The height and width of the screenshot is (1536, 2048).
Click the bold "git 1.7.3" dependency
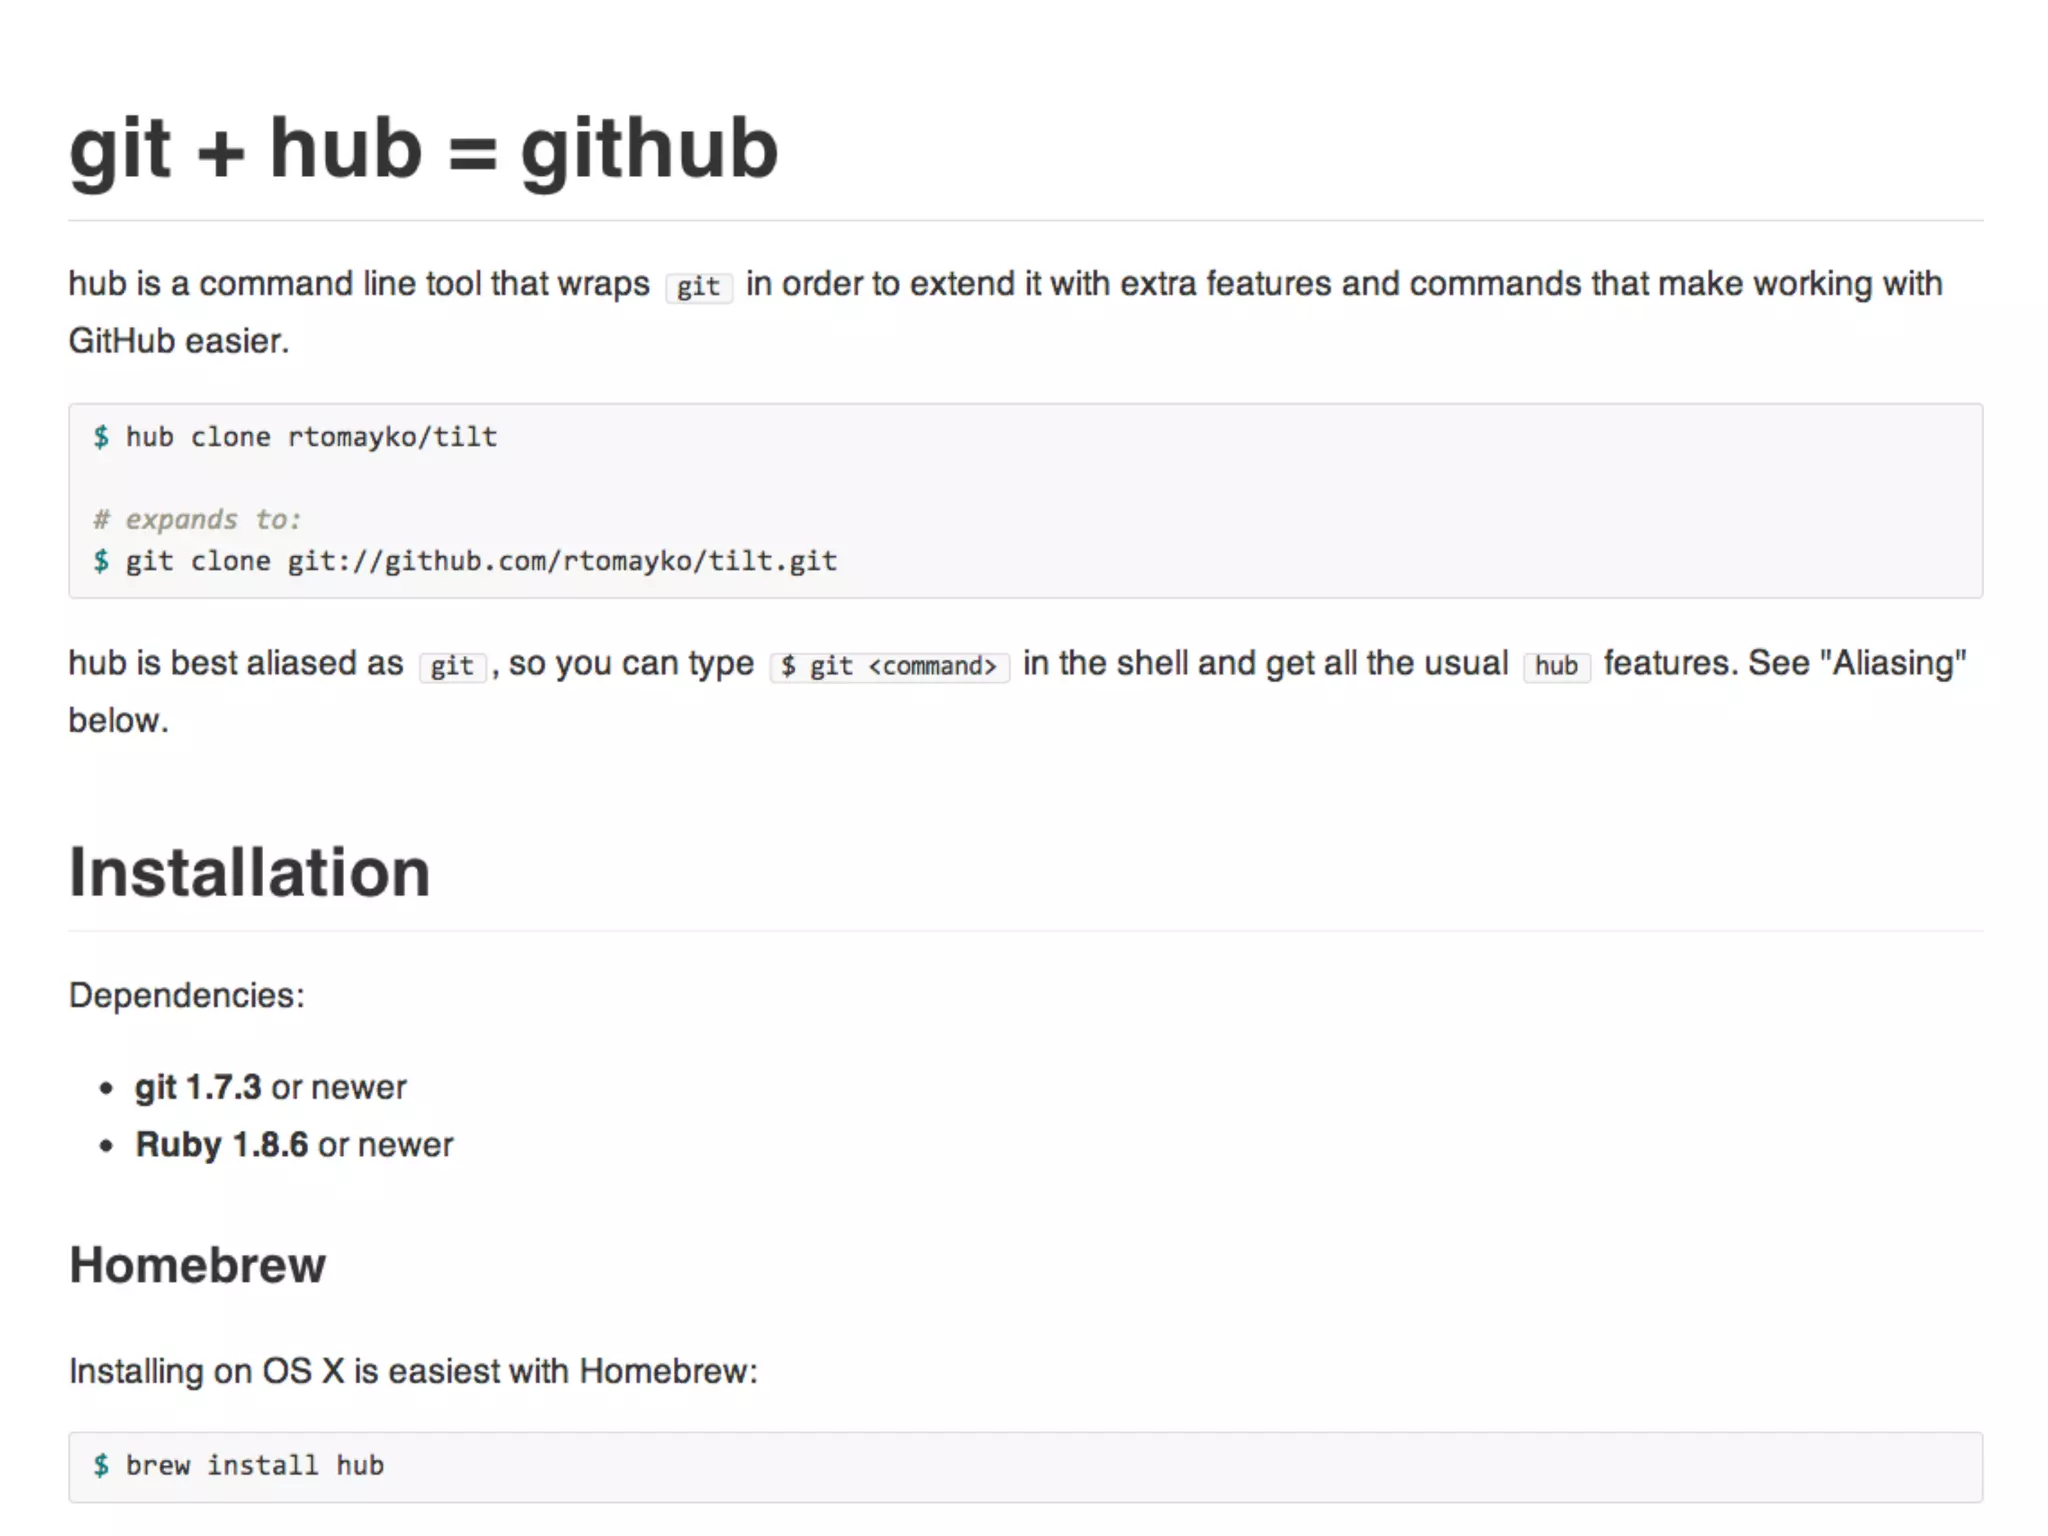(x=198, y=1087)
